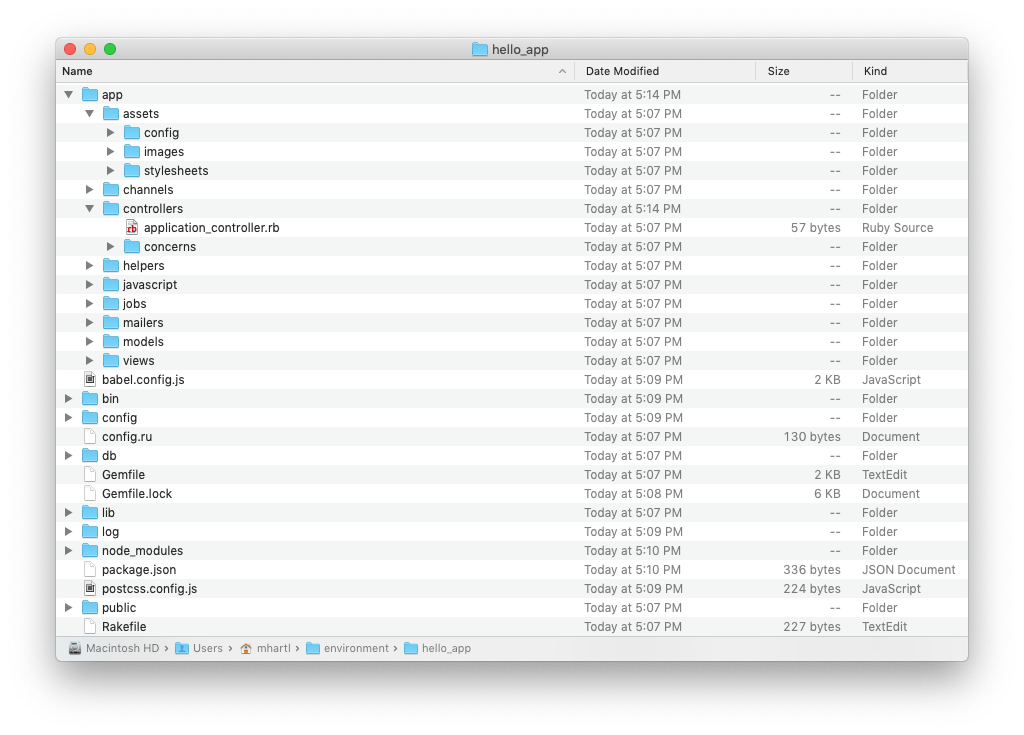Expand the views folder

[89, 361]
